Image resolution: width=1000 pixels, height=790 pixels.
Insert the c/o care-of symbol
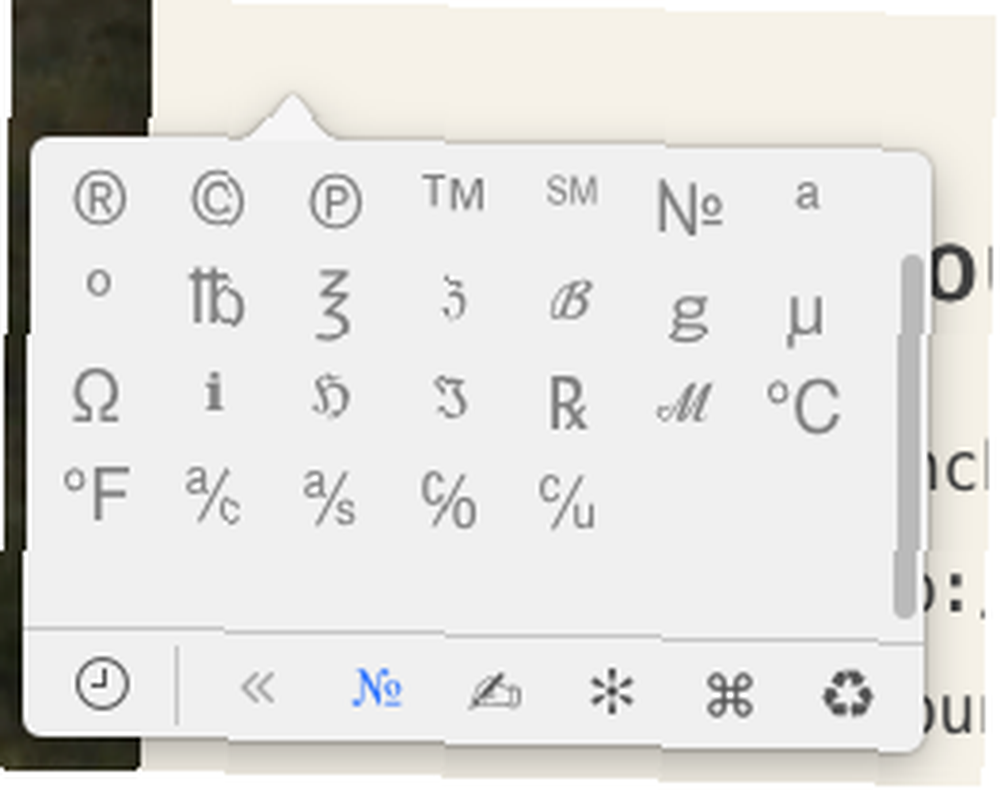coord(449,499)
